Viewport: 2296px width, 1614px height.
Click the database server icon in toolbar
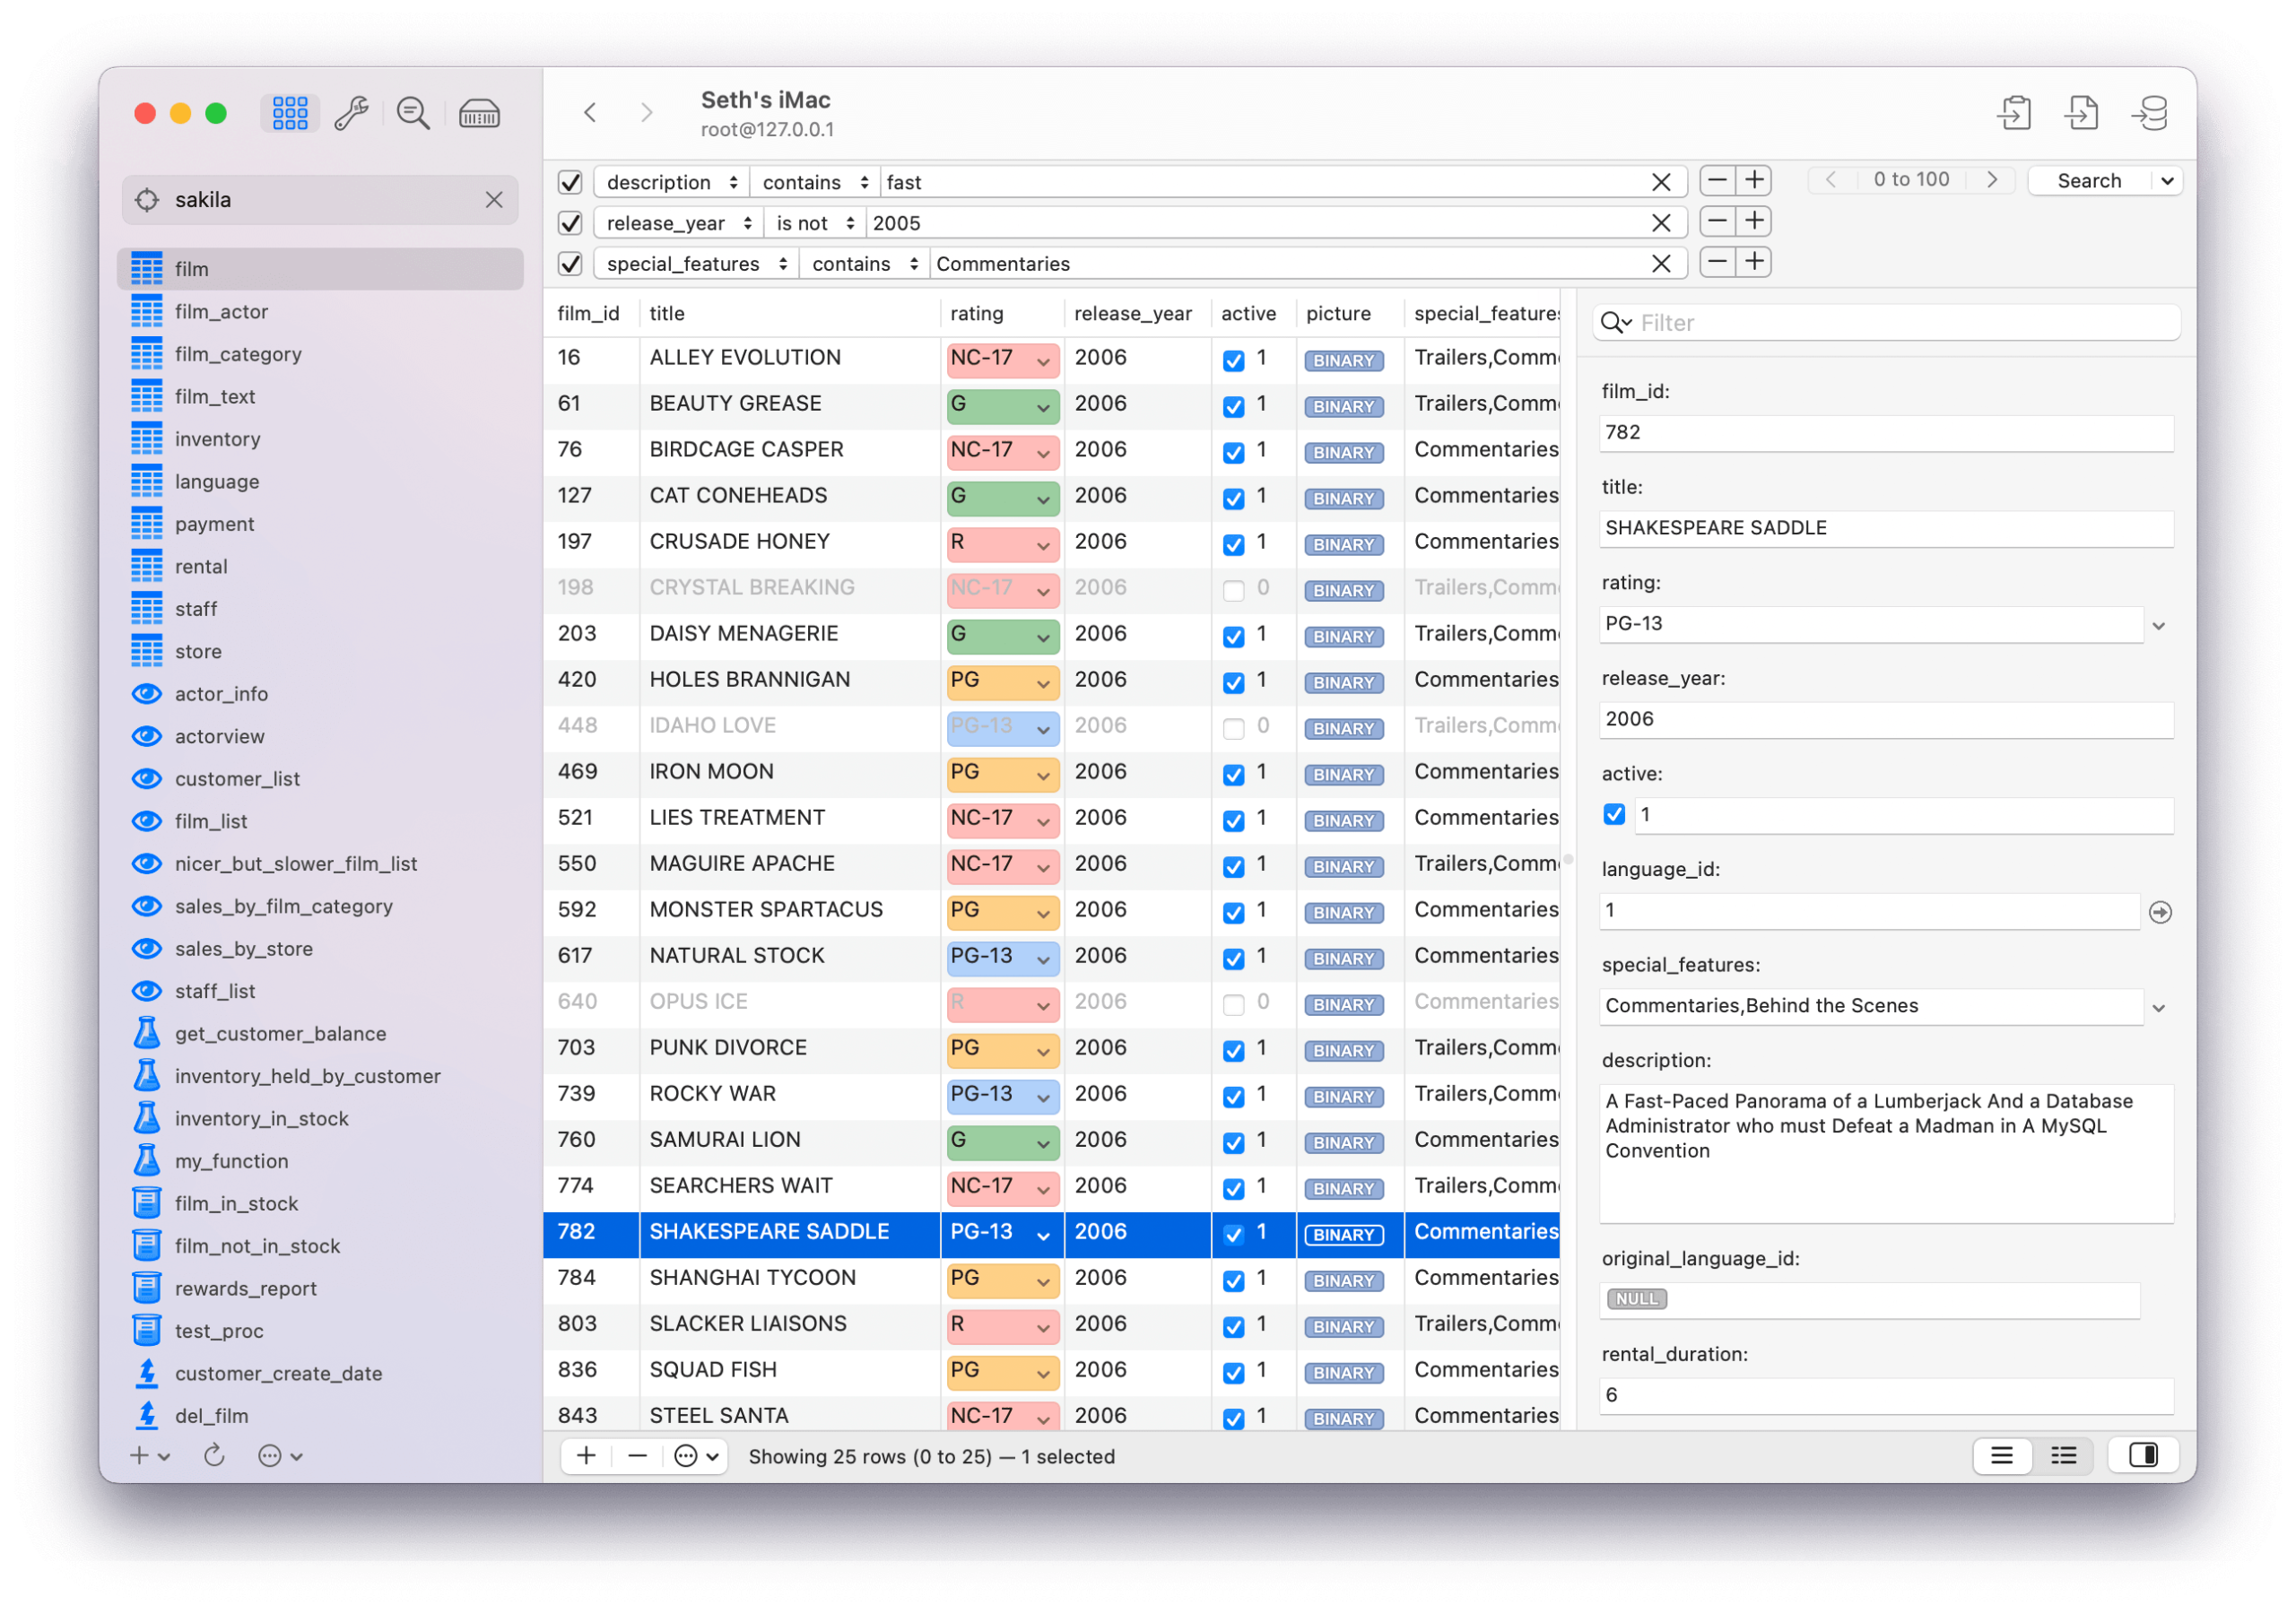pyautogui.click(x=479, y=113)
